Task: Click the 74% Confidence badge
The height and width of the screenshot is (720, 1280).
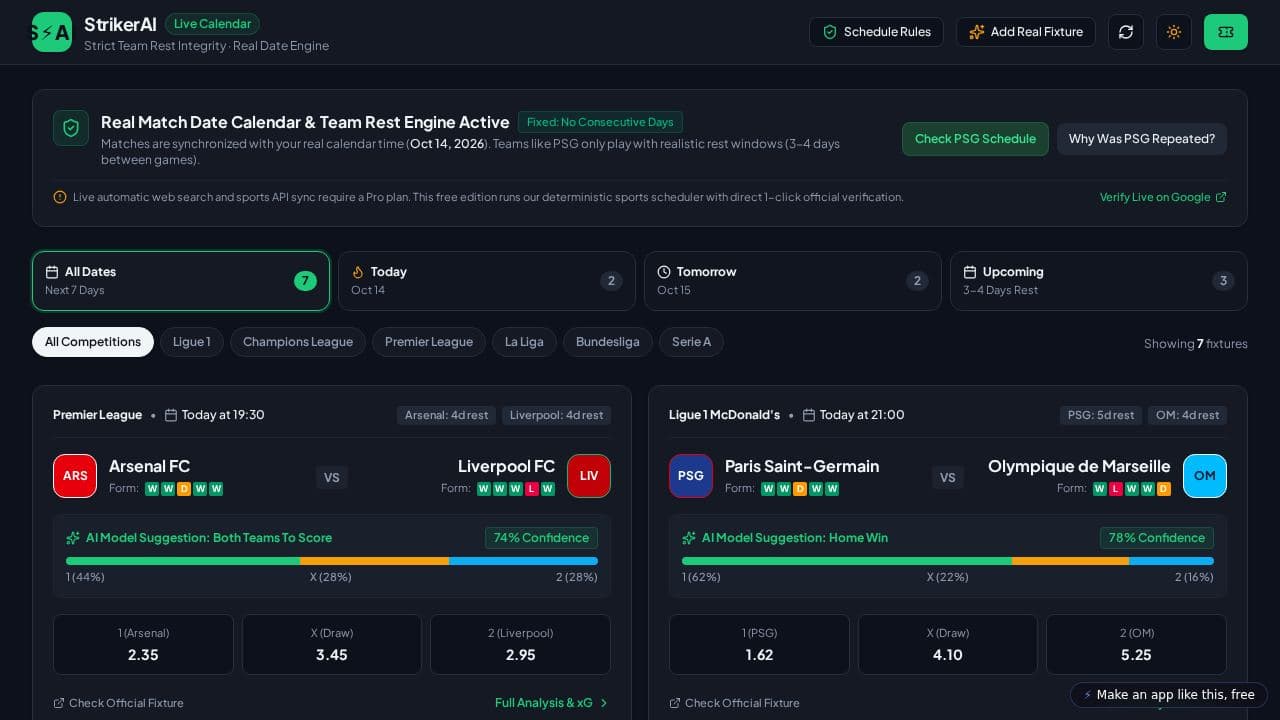Action: [x=541, y=538]
